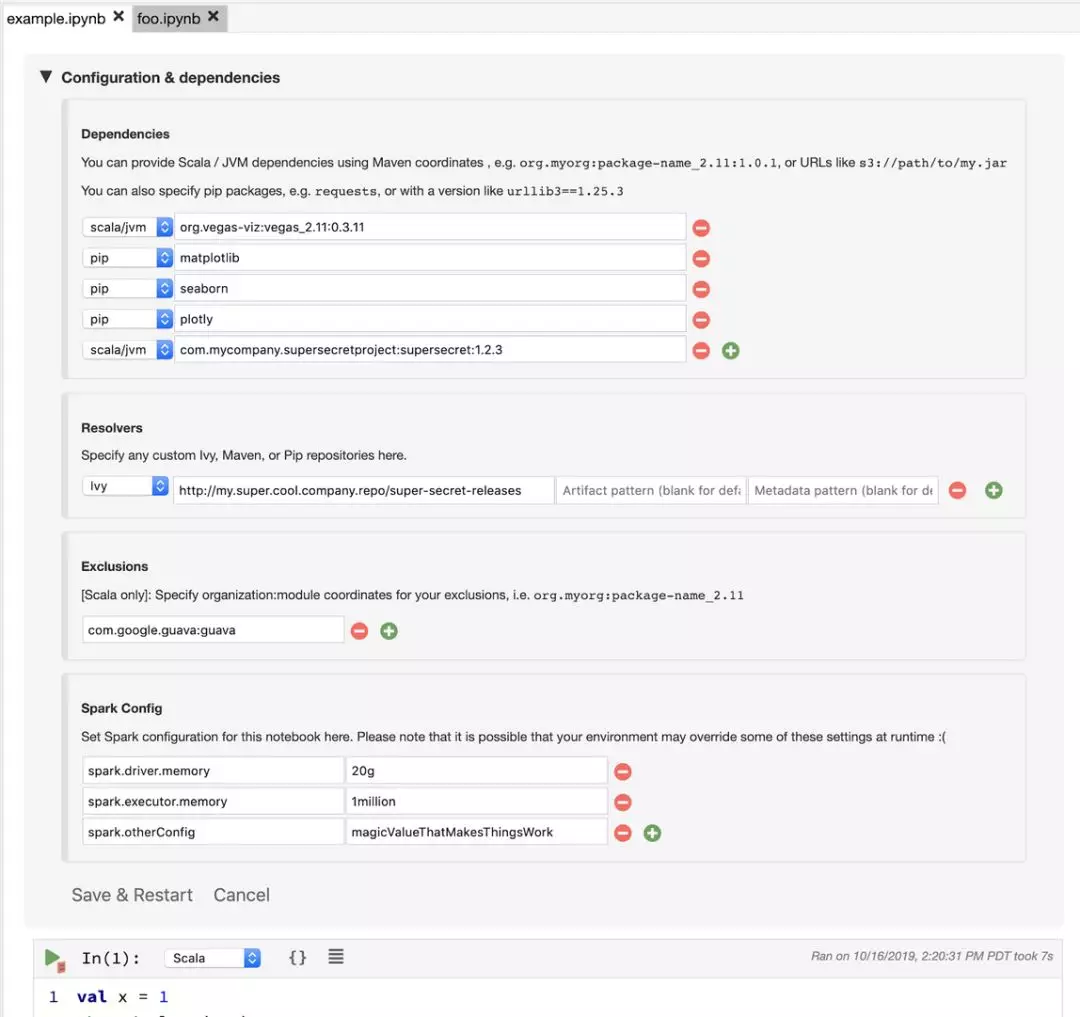Switch to the foo.ipynb tab
This screenshot has width=1080, height=1017.
pos(169,19)
